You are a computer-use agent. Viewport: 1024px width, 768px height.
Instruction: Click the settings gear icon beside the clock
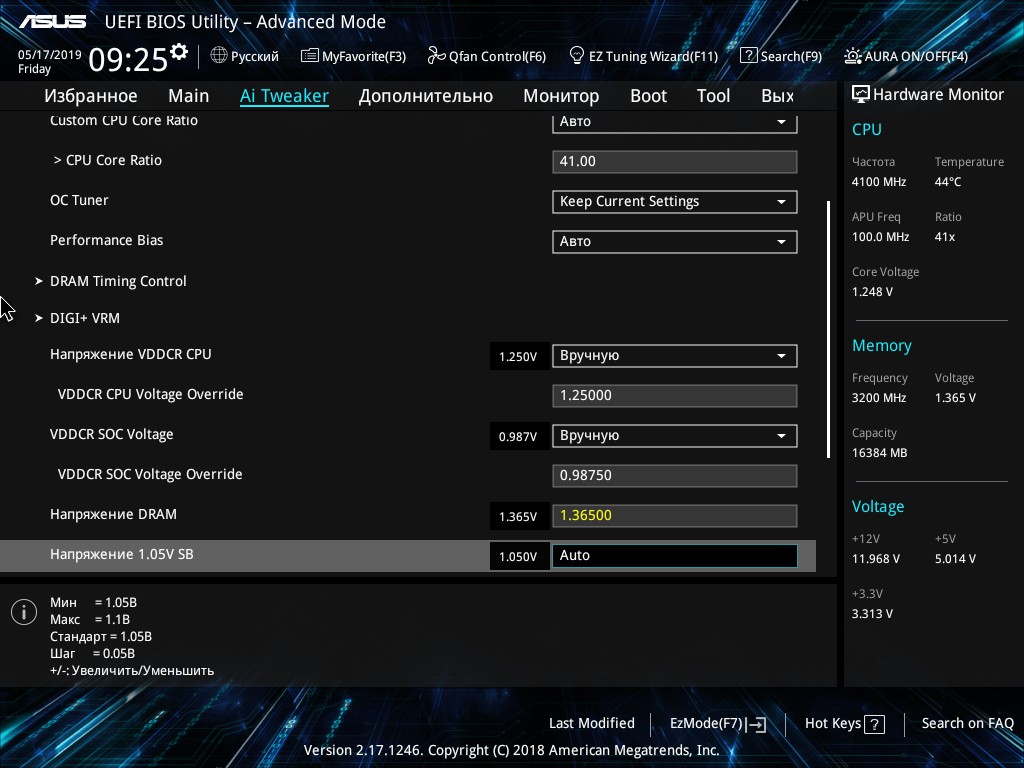click(178, 52)
